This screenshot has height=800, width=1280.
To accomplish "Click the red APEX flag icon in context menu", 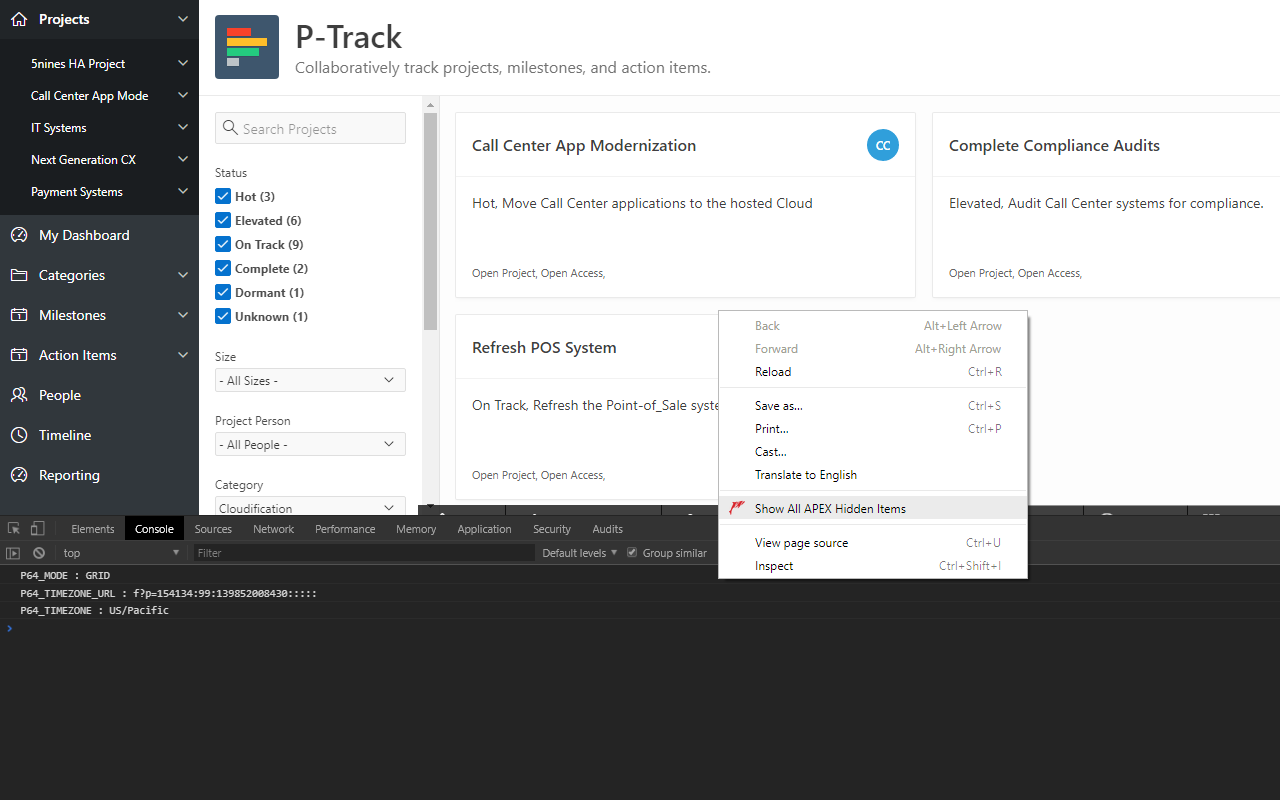I will (737, 508).
